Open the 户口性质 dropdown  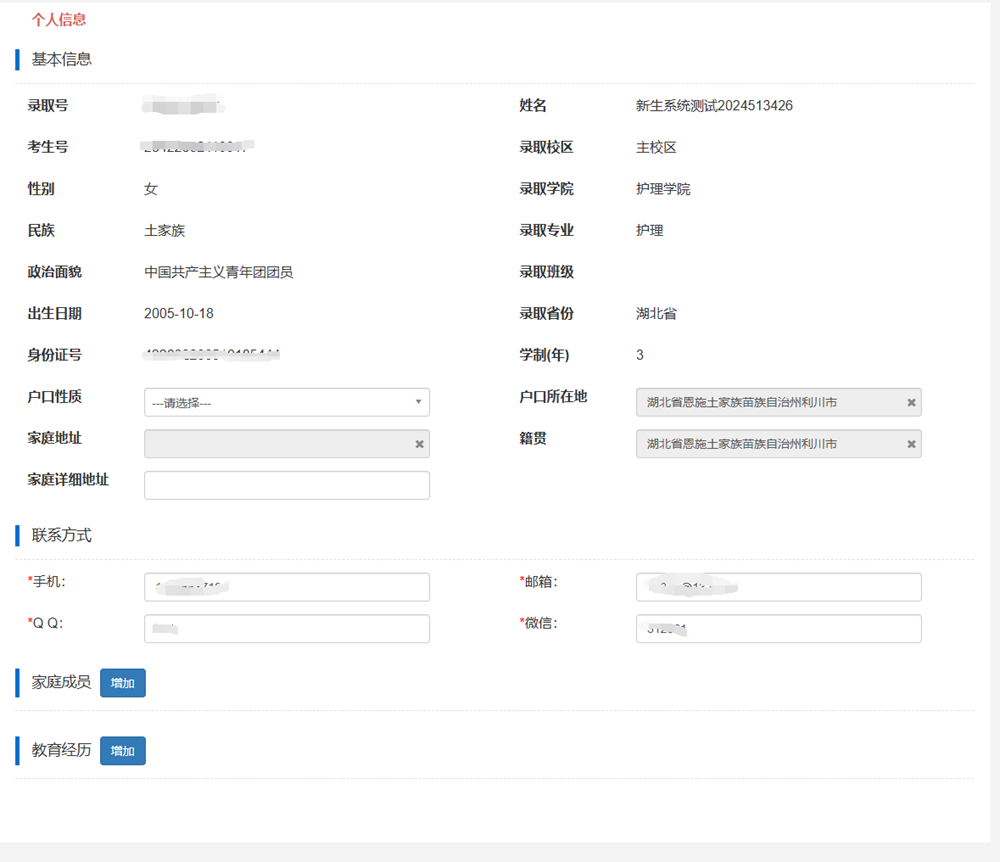pos(287,402)
